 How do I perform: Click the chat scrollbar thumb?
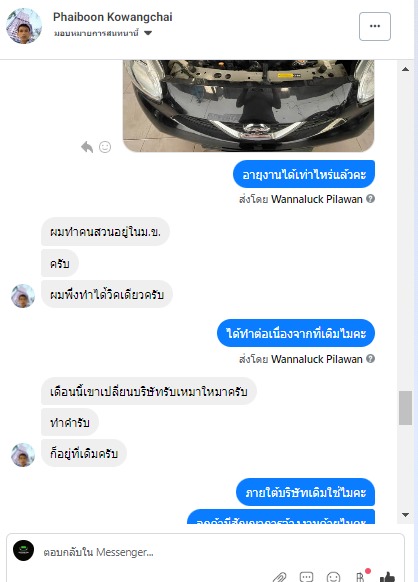(405, 408)
